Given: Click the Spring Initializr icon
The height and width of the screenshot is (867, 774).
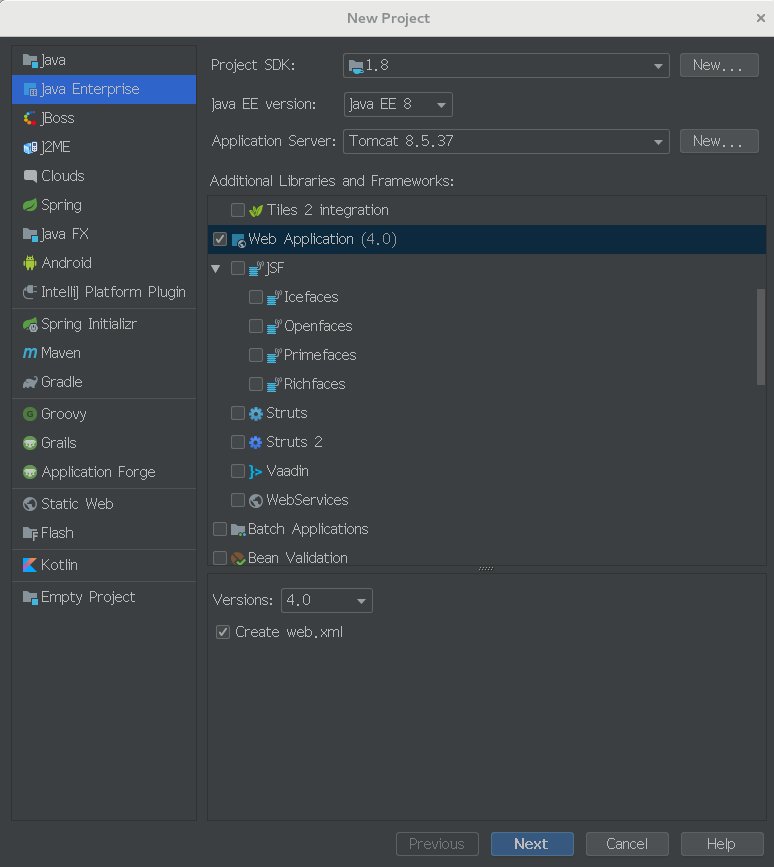Looking at the screenshot, I should [x=30, y=325].
